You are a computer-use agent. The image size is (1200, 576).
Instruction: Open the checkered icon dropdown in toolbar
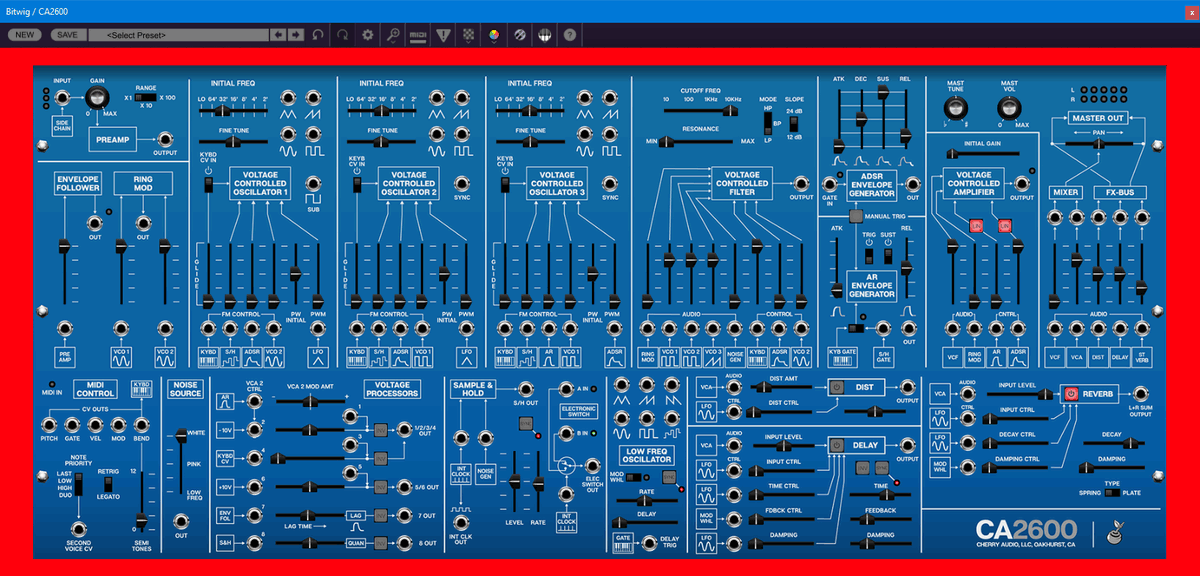pyautogui.click(x=467, y=34)
